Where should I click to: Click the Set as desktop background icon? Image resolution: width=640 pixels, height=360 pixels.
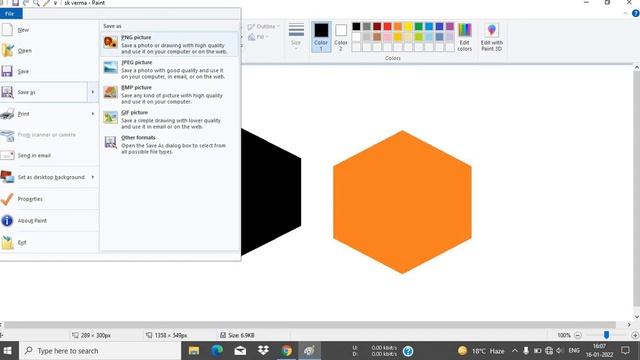pyautogui.click(x=7, y=177)
